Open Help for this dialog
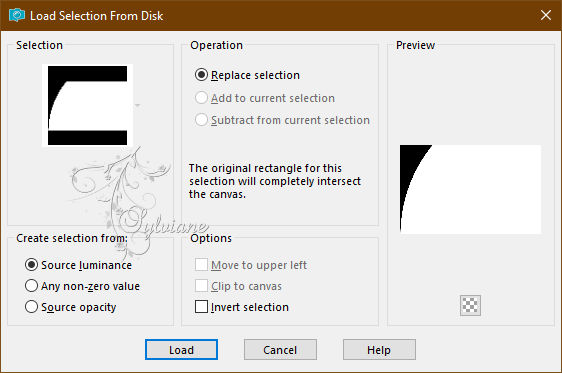This screenshot has height=373, width=562. (x=379, y=350)
